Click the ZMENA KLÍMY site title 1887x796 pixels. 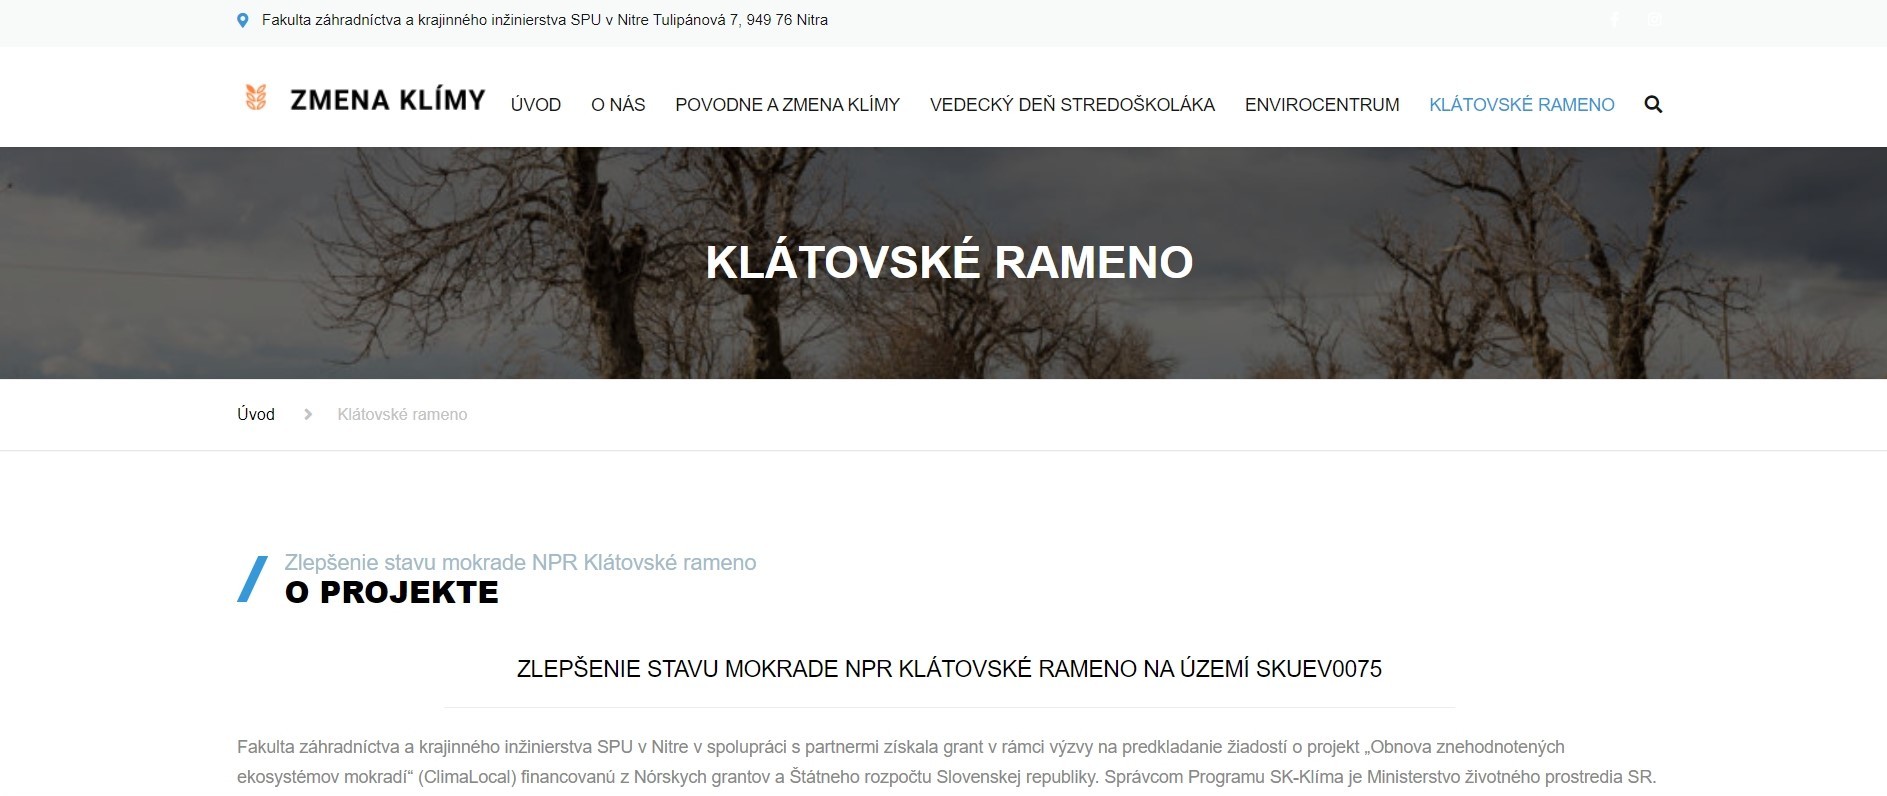tap(387, 99)
